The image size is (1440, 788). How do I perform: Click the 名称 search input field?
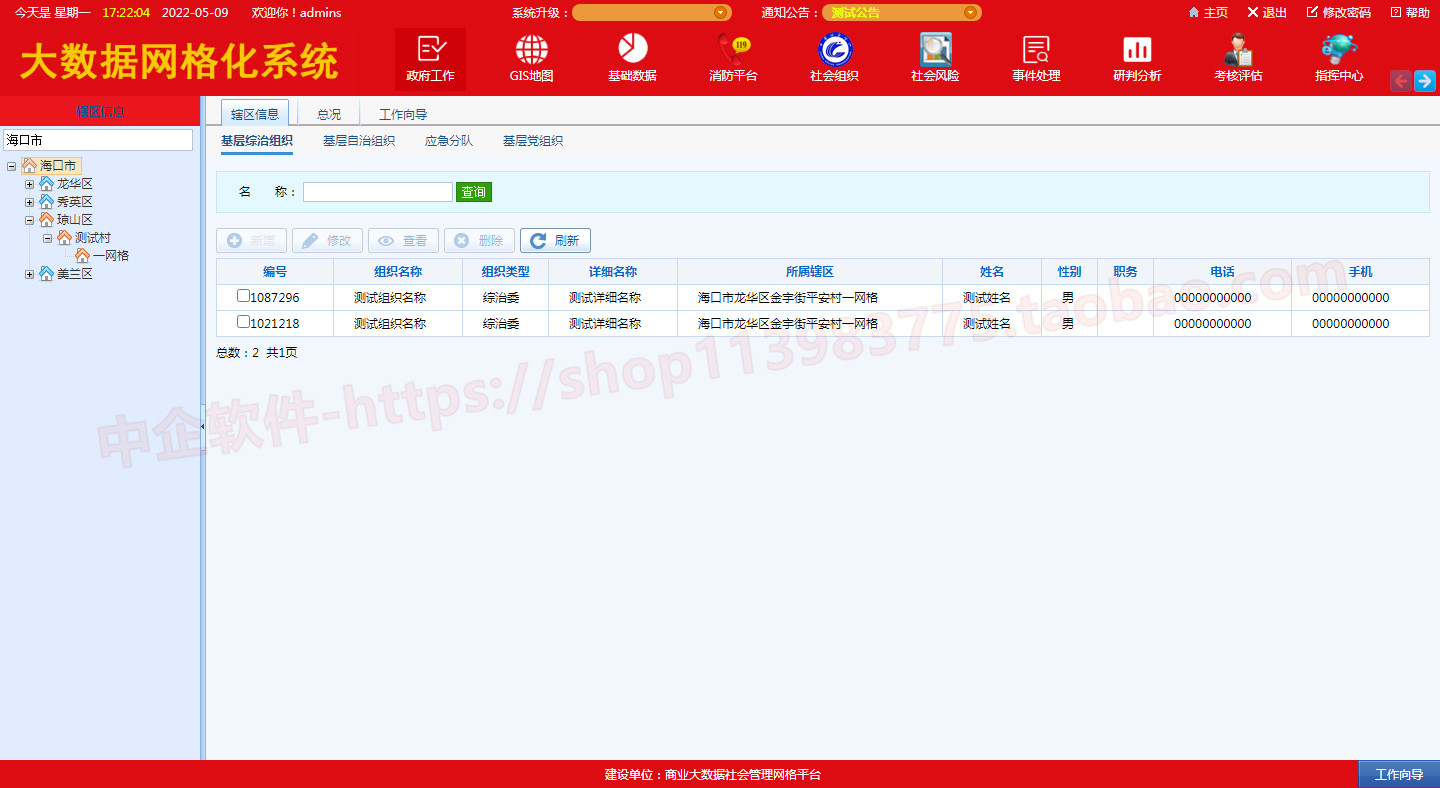[x=378, y=192]
